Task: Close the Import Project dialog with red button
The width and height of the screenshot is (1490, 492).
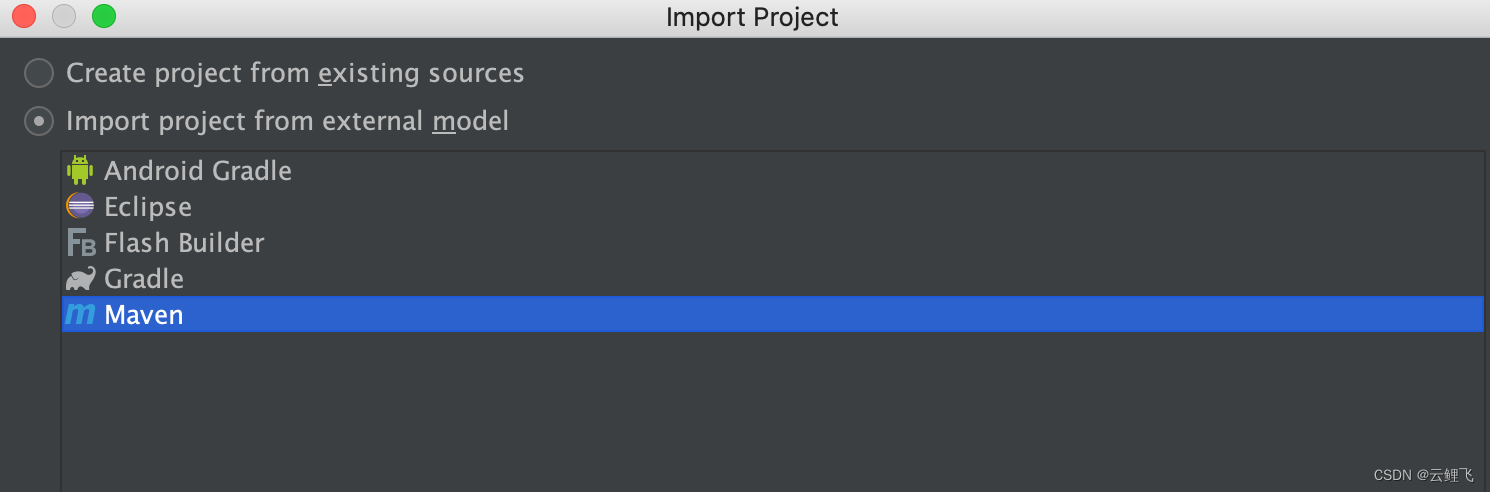Action: point(24,16)
